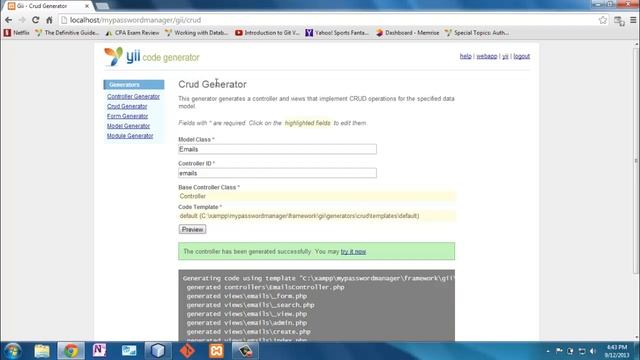Click the Yii code generator logo
This screenshot has width=640, height=360.
151,56
